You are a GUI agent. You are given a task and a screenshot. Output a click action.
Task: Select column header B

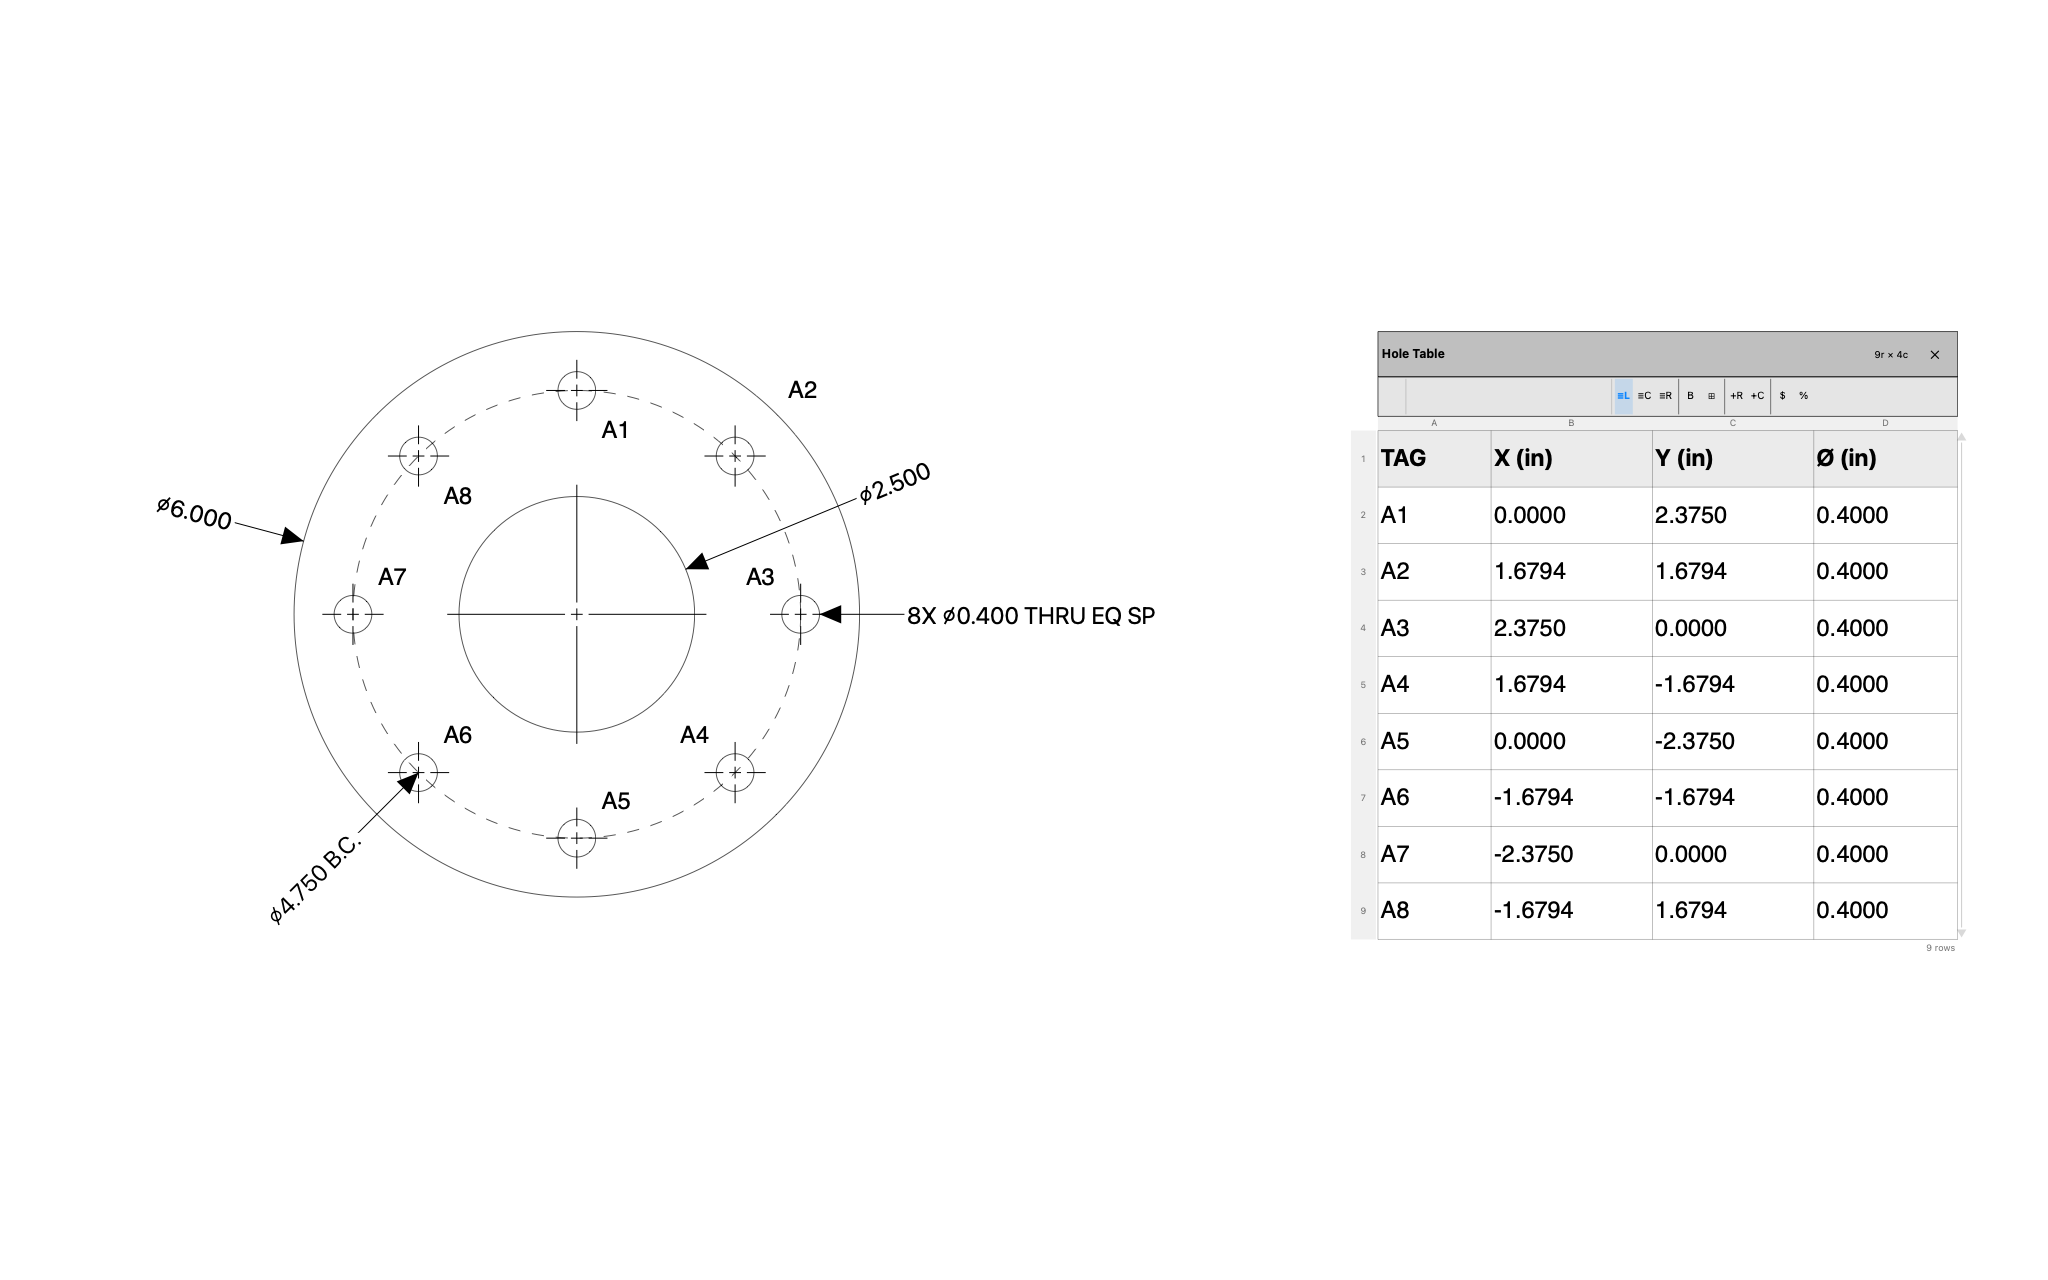1571,423
